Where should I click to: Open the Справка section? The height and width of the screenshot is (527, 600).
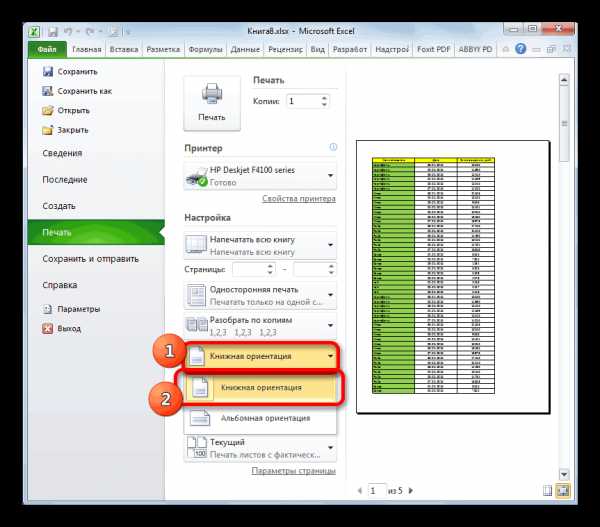[60, 285]
